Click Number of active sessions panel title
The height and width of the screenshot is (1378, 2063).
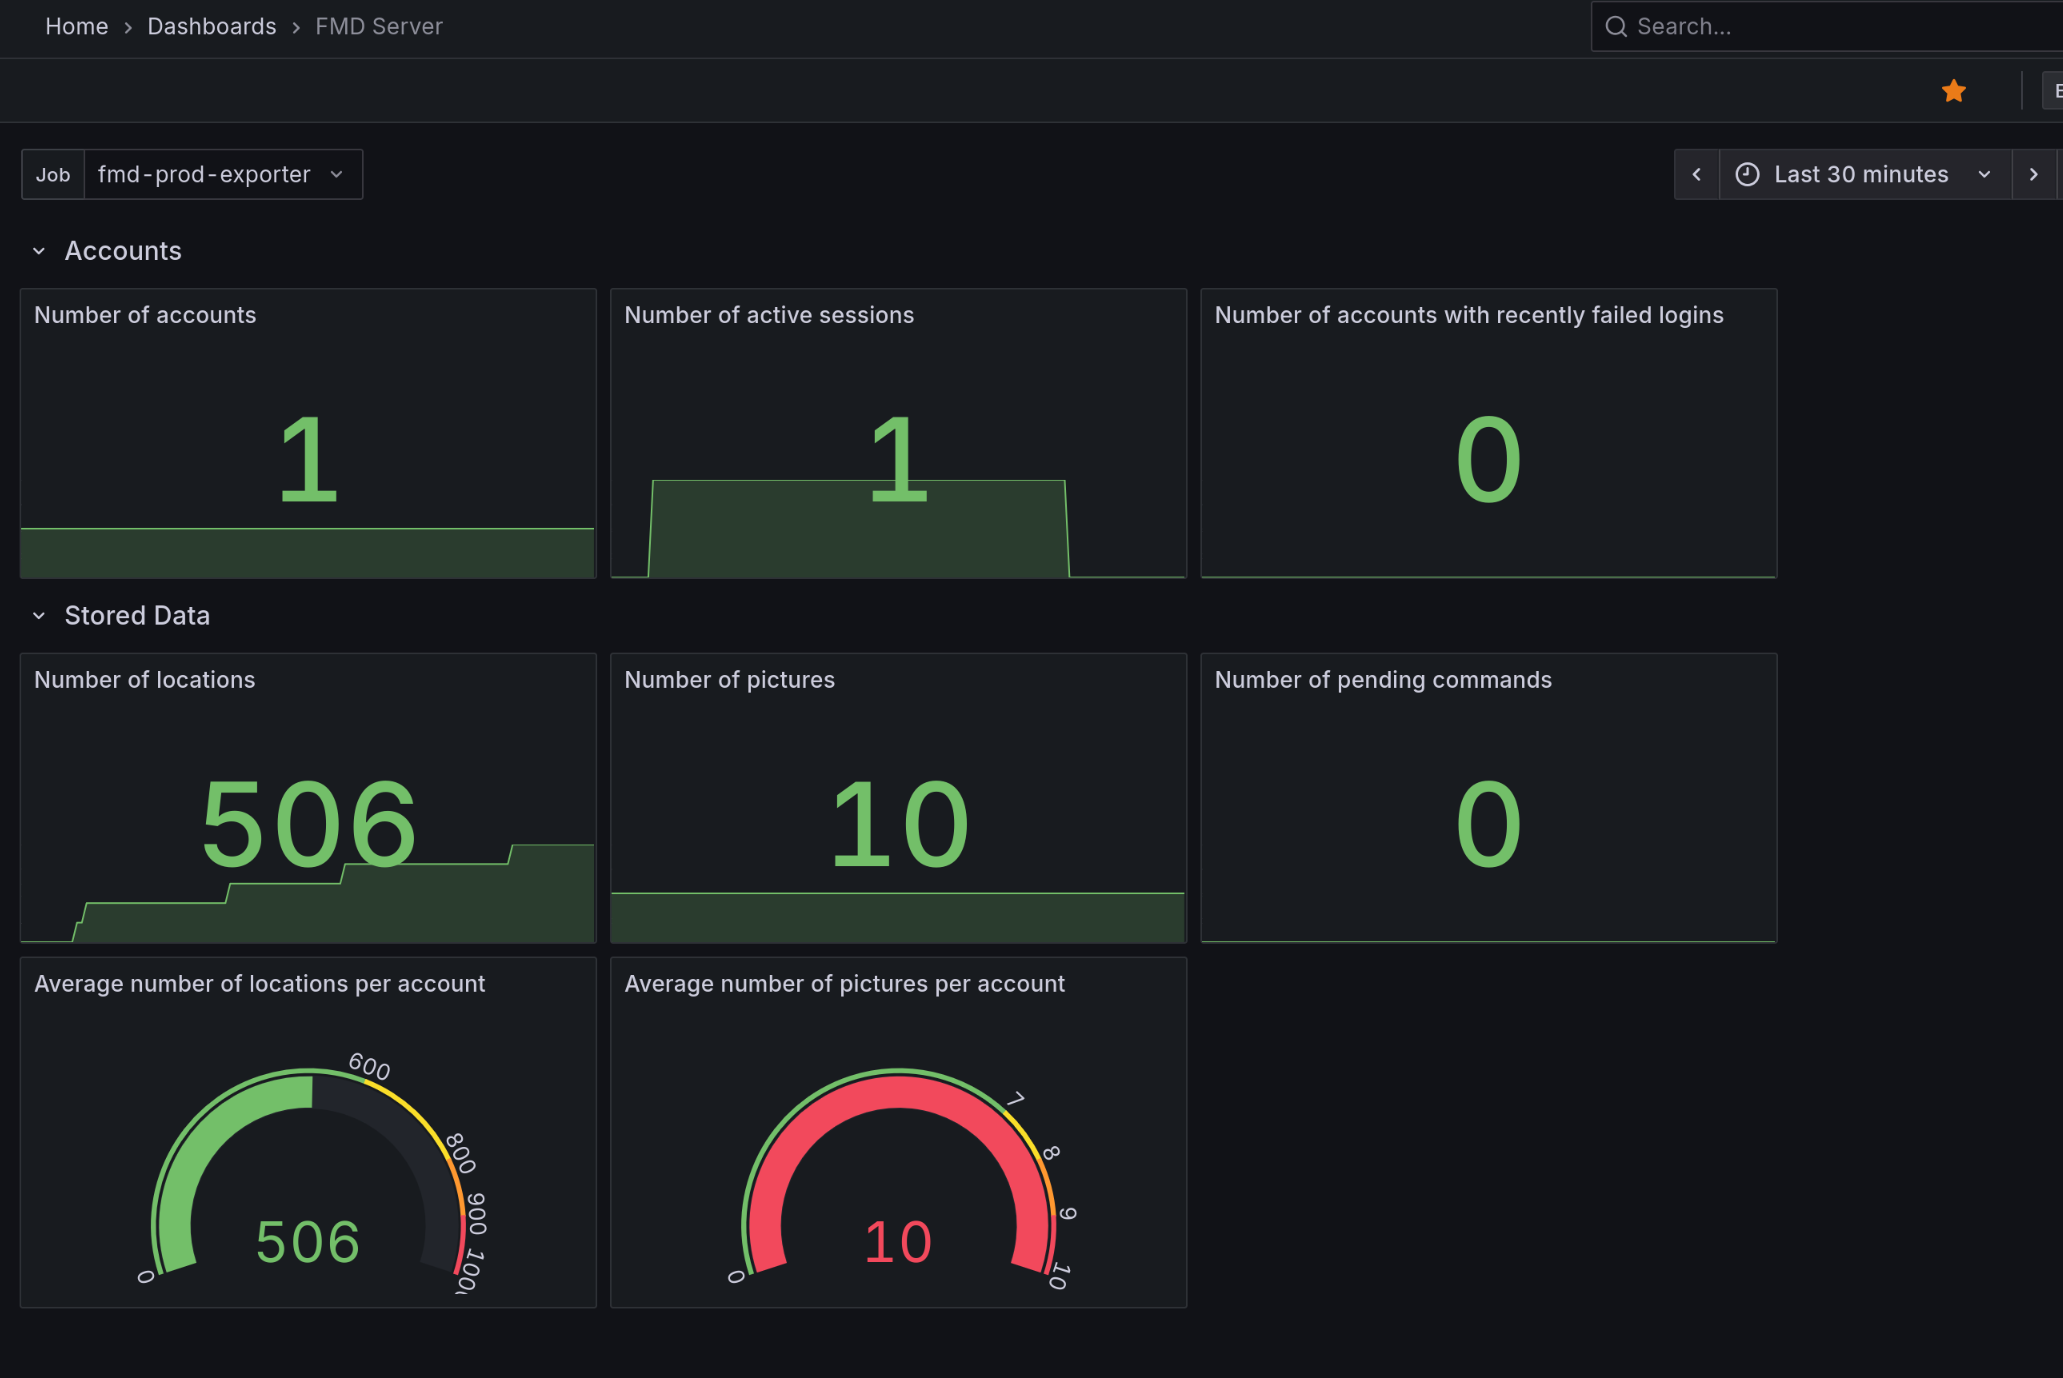[x=769, y=315]
